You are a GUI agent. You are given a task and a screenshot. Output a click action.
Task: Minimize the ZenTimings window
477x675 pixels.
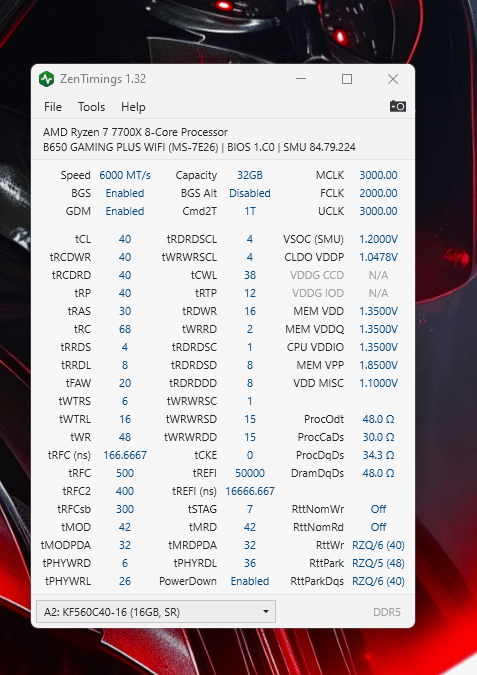click(x=301, y=79)
